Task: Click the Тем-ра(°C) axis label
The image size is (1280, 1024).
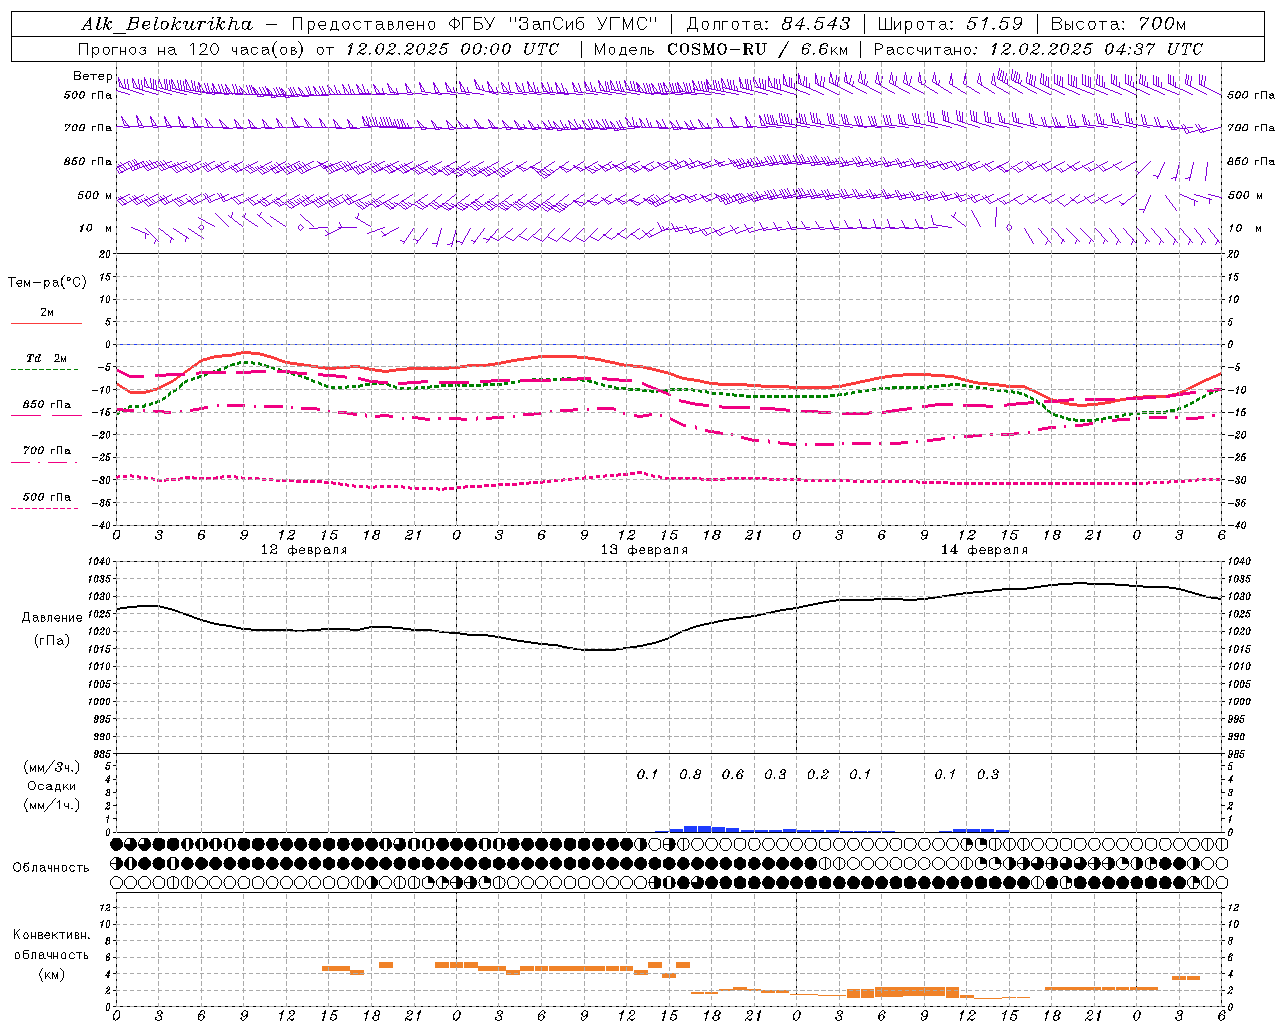Action: (x=47, y=283)
